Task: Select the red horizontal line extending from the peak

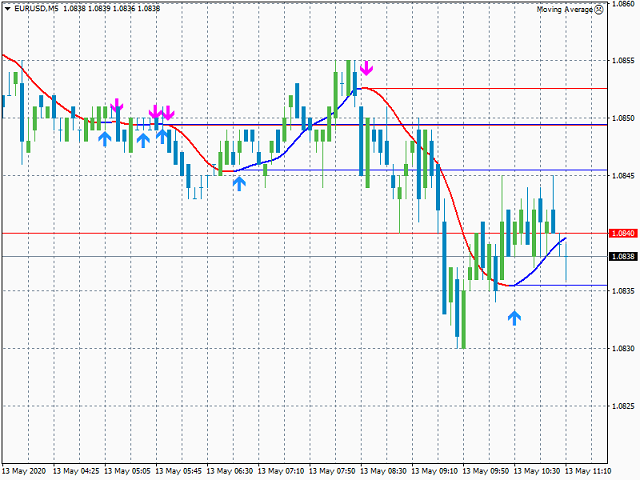Action: coord(486,88)
